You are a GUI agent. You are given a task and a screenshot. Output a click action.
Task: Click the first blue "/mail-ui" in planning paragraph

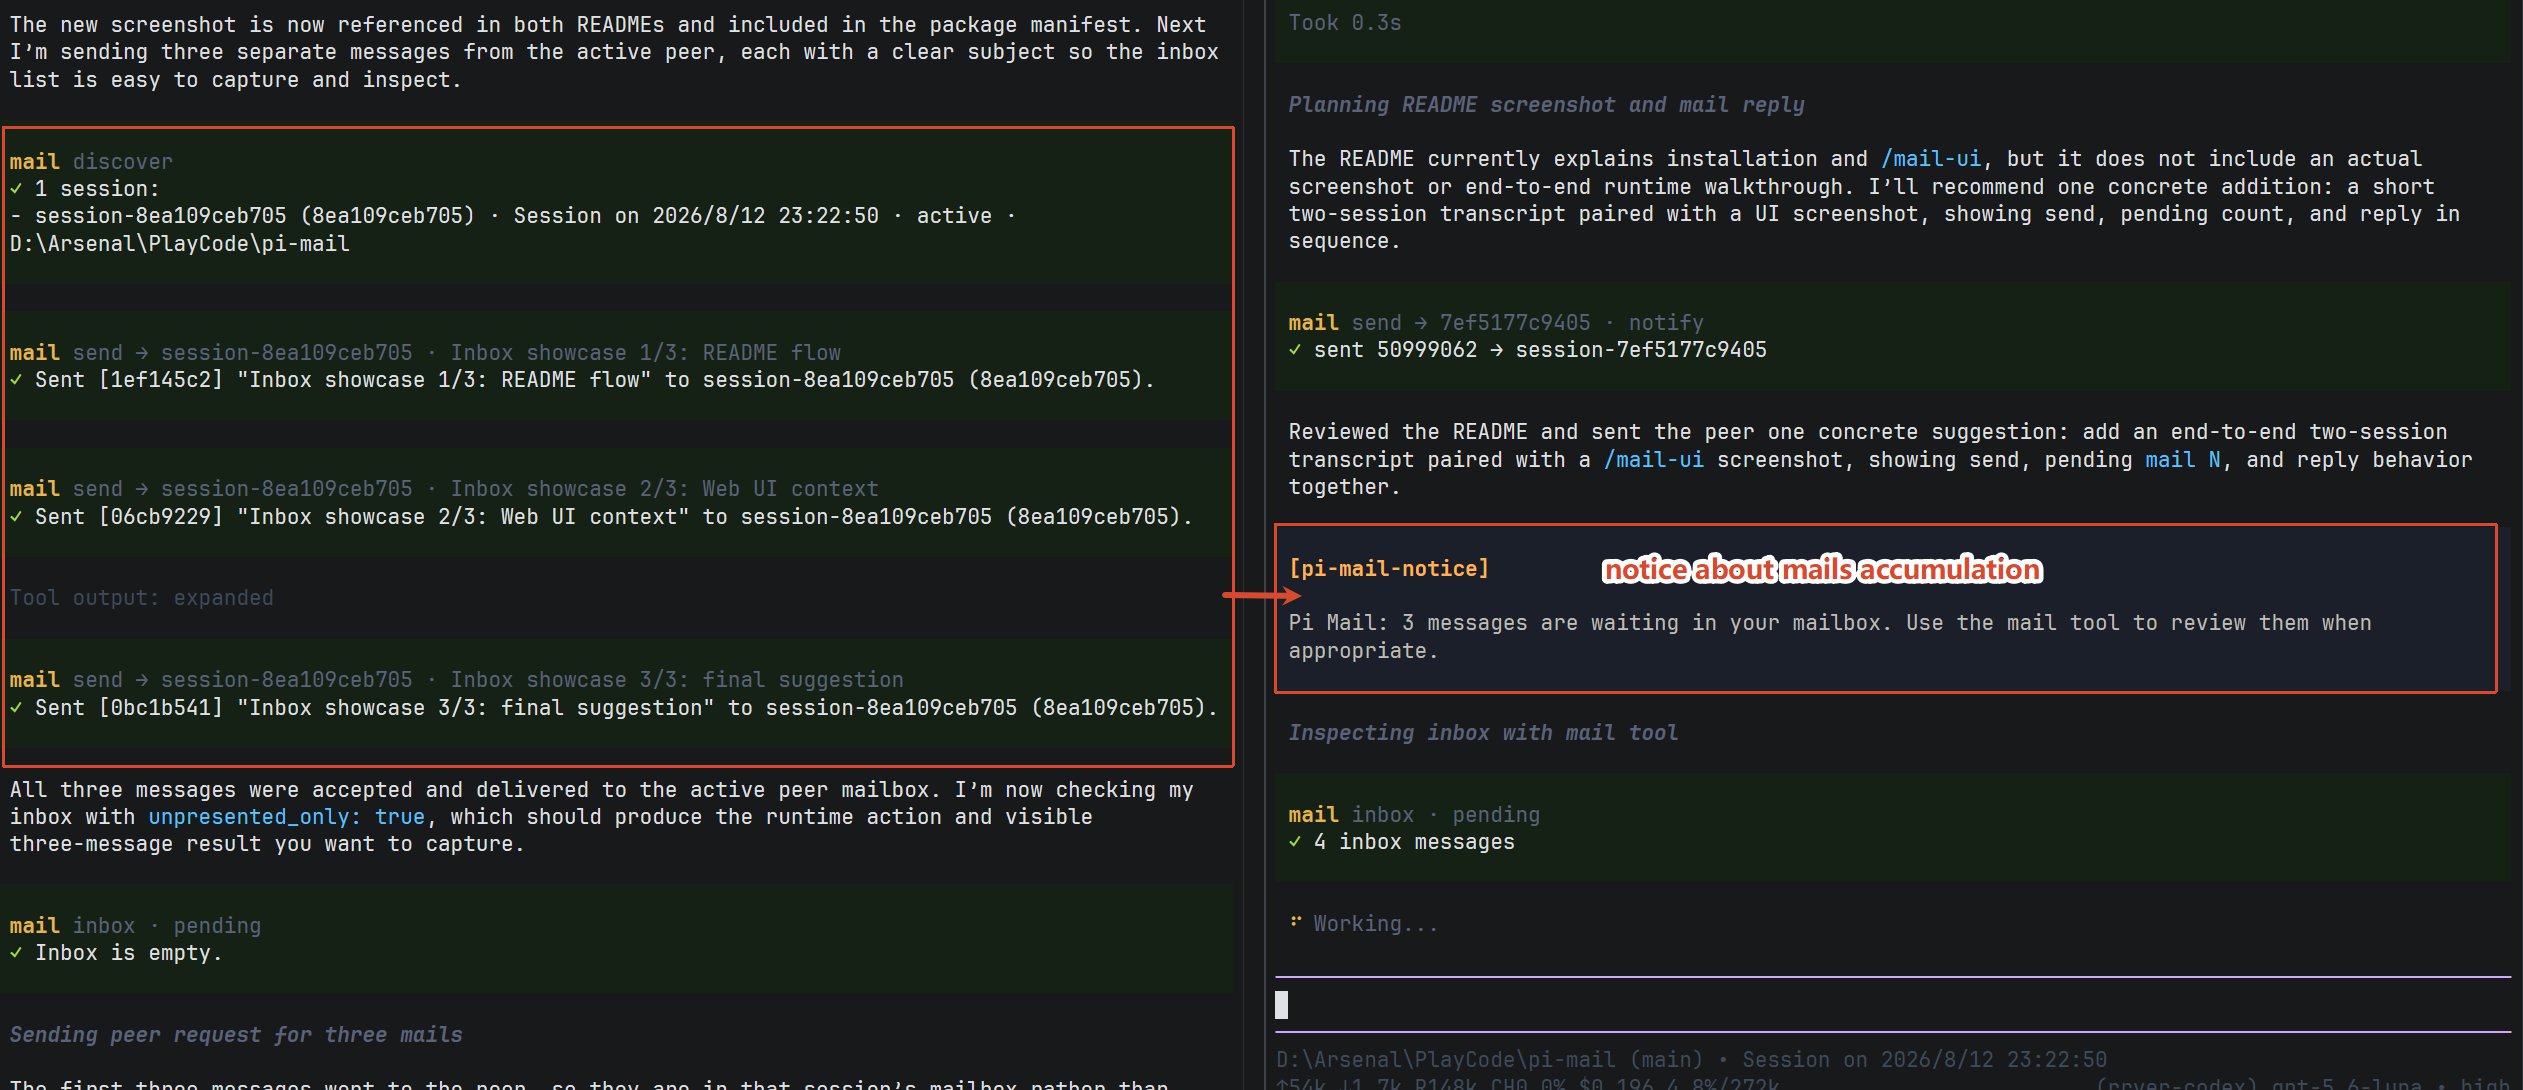click(1930, 159)
